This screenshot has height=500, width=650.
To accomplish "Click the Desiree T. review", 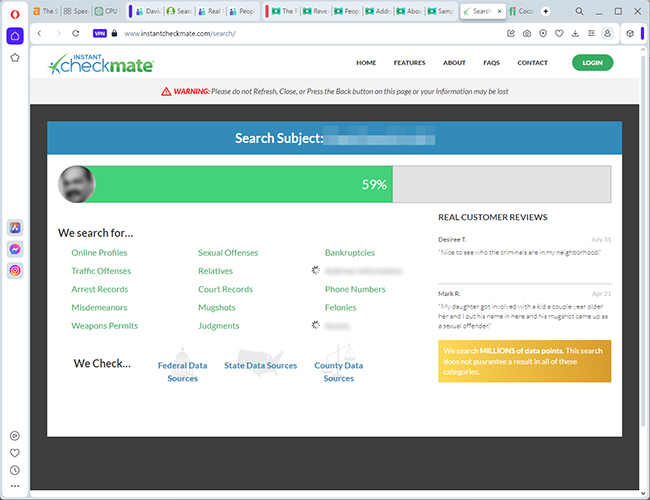I will click(524, 246).
